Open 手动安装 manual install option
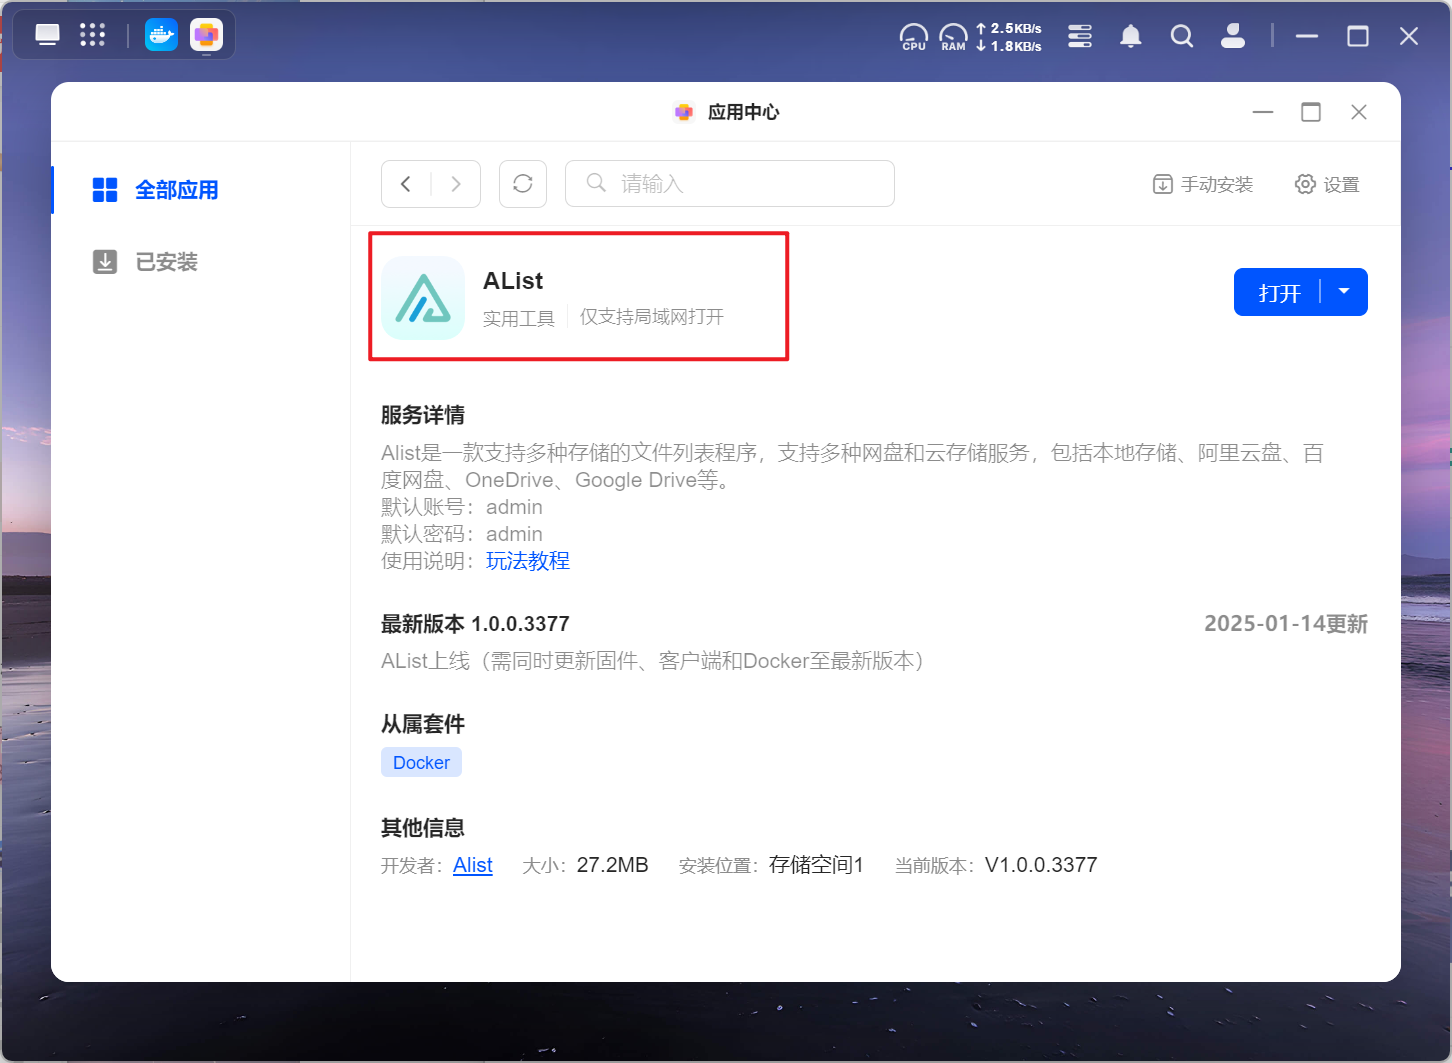Viewport: 1452px width, 1063px height. [x=1203, y=184]
